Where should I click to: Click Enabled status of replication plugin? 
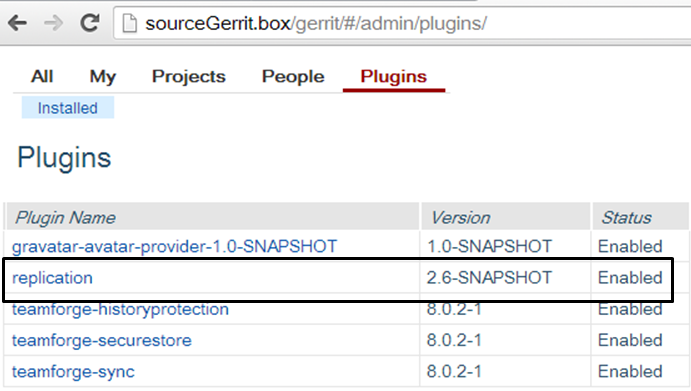pos(630,278)
